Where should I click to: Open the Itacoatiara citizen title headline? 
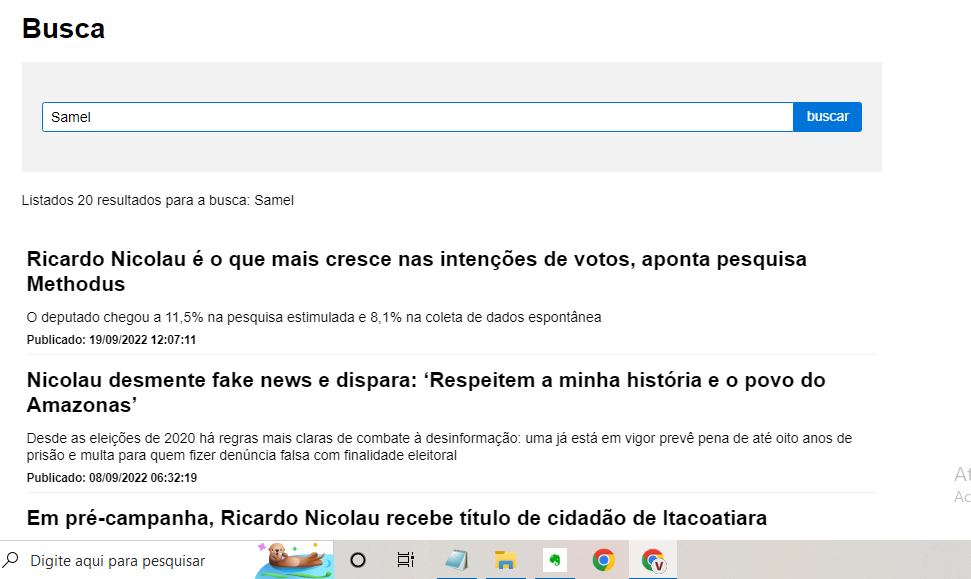click(397, 518)
